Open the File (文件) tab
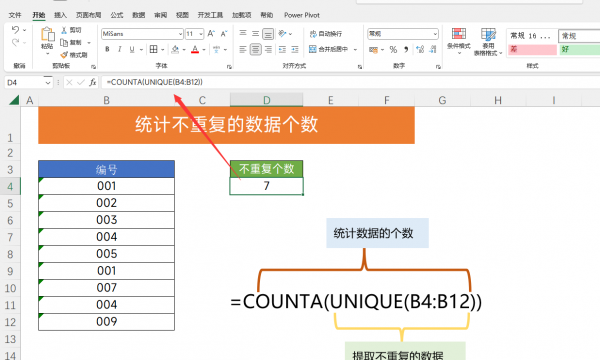600x360 pixels. 15,15
